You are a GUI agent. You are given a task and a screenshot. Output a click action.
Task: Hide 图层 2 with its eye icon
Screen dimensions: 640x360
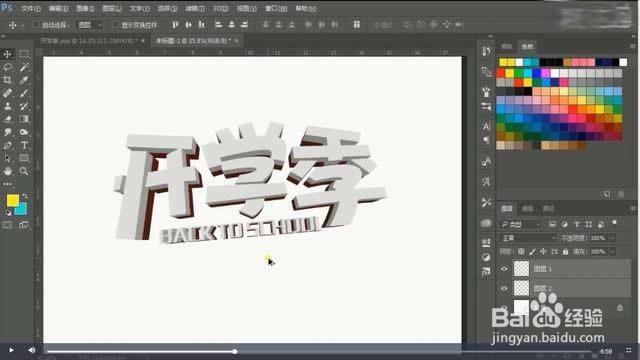pyautogui.click(x=504, y=288)
